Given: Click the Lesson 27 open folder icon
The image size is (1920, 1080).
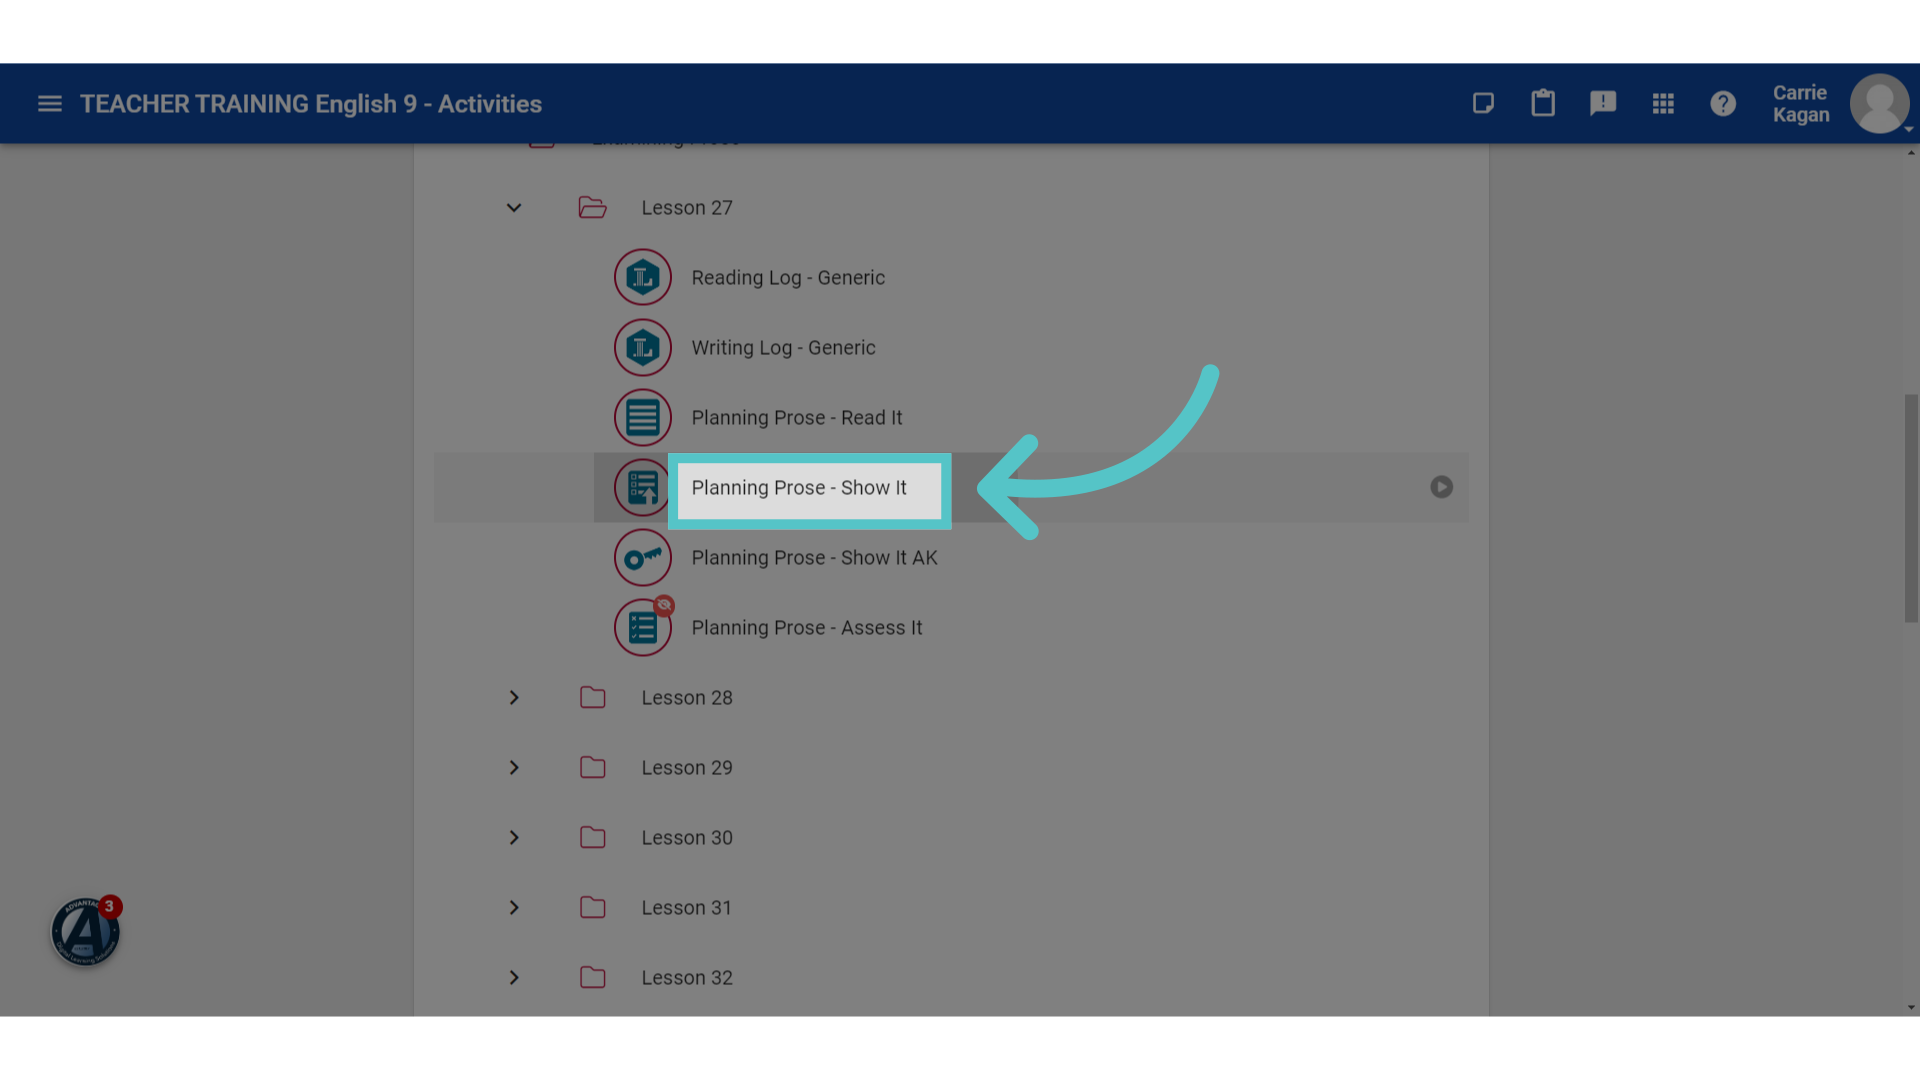Looking at the screenshot, I should [592, 207].
